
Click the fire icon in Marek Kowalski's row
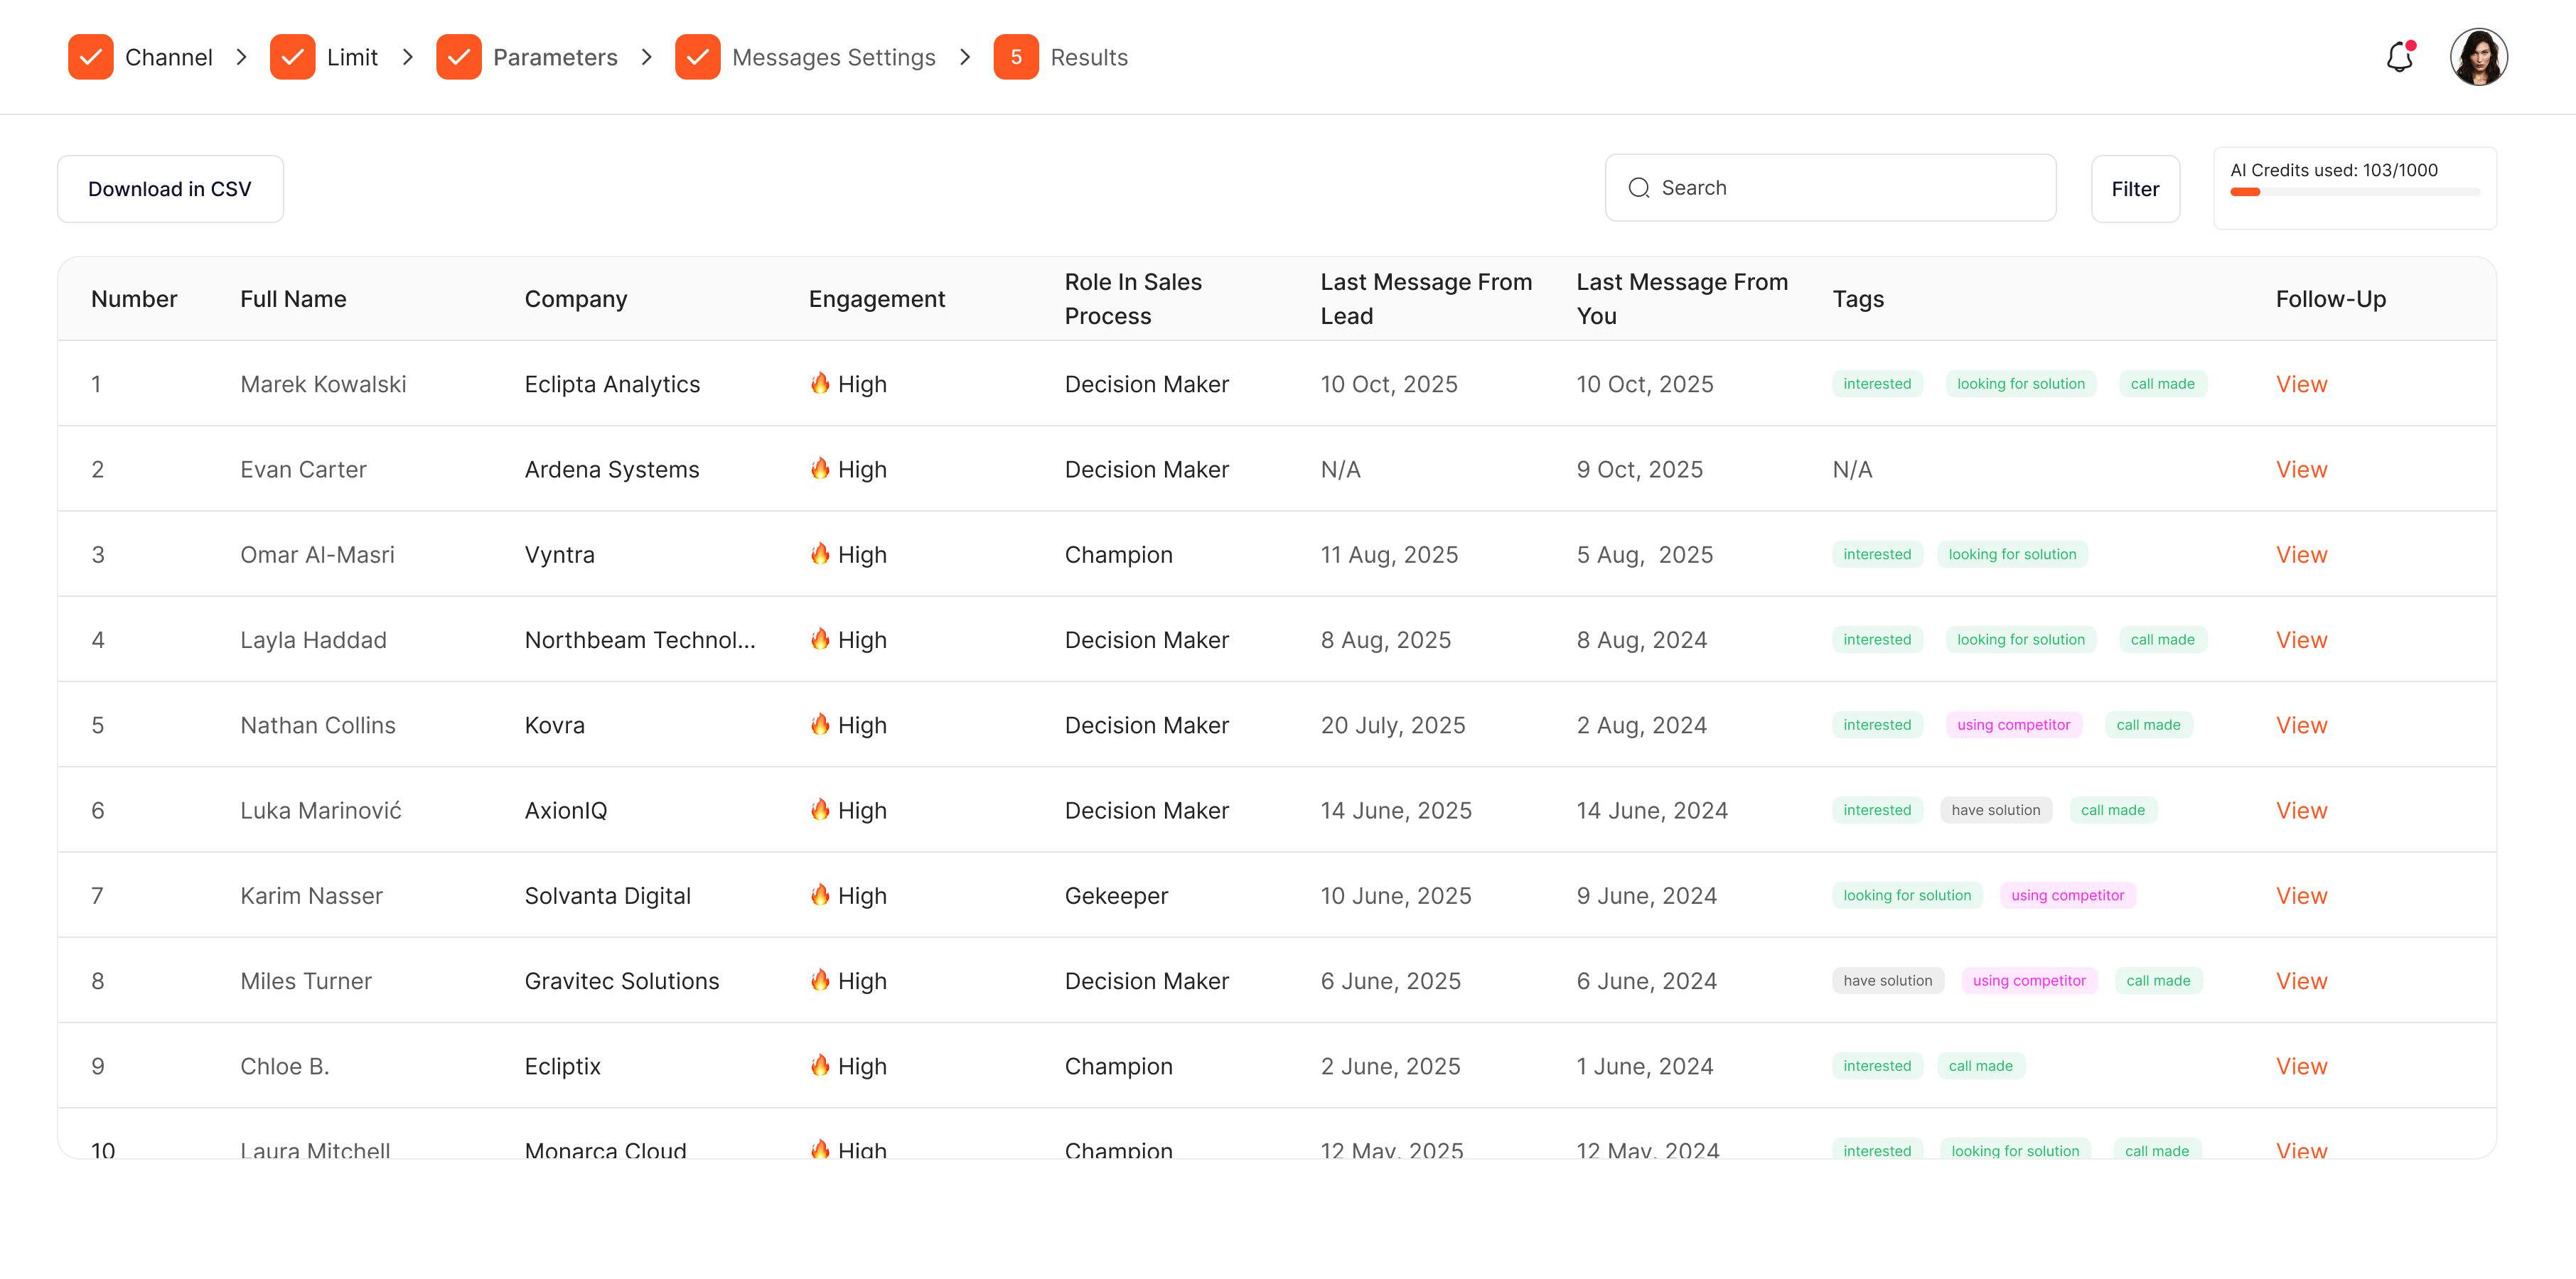(820, 383)
